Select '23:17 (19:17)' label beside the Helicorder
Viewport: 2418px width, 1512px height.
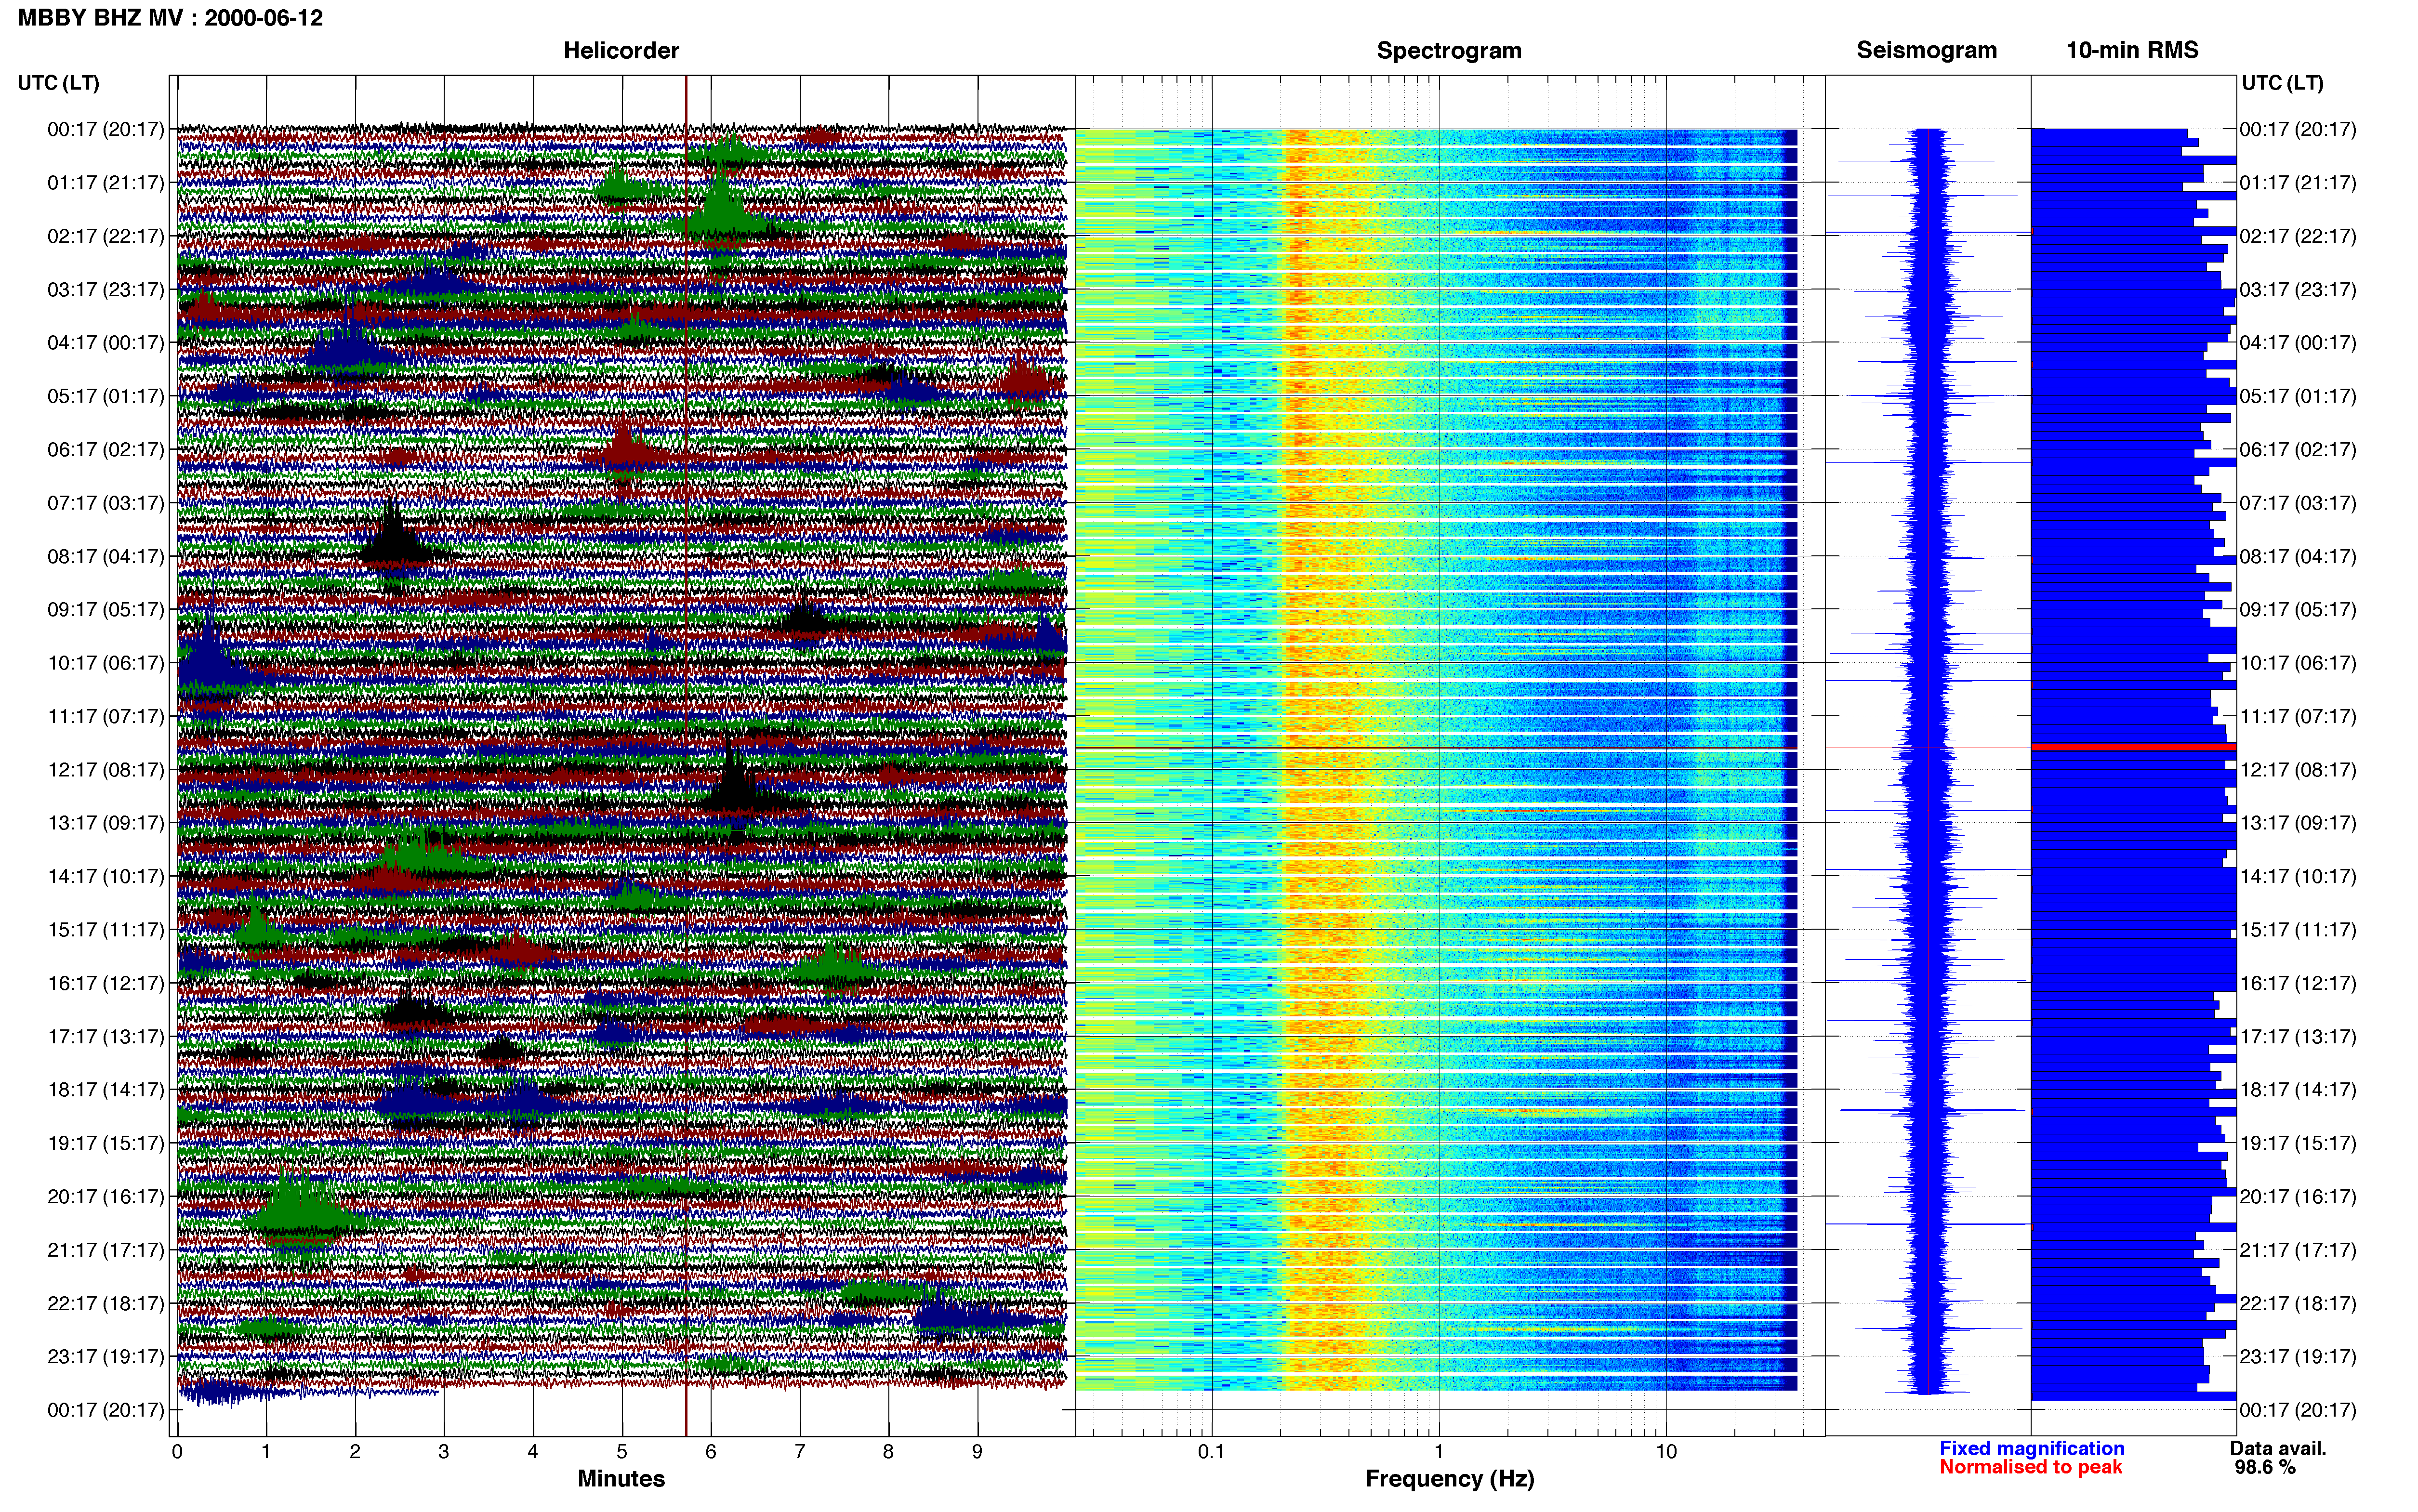click(x=106, y=1357)
